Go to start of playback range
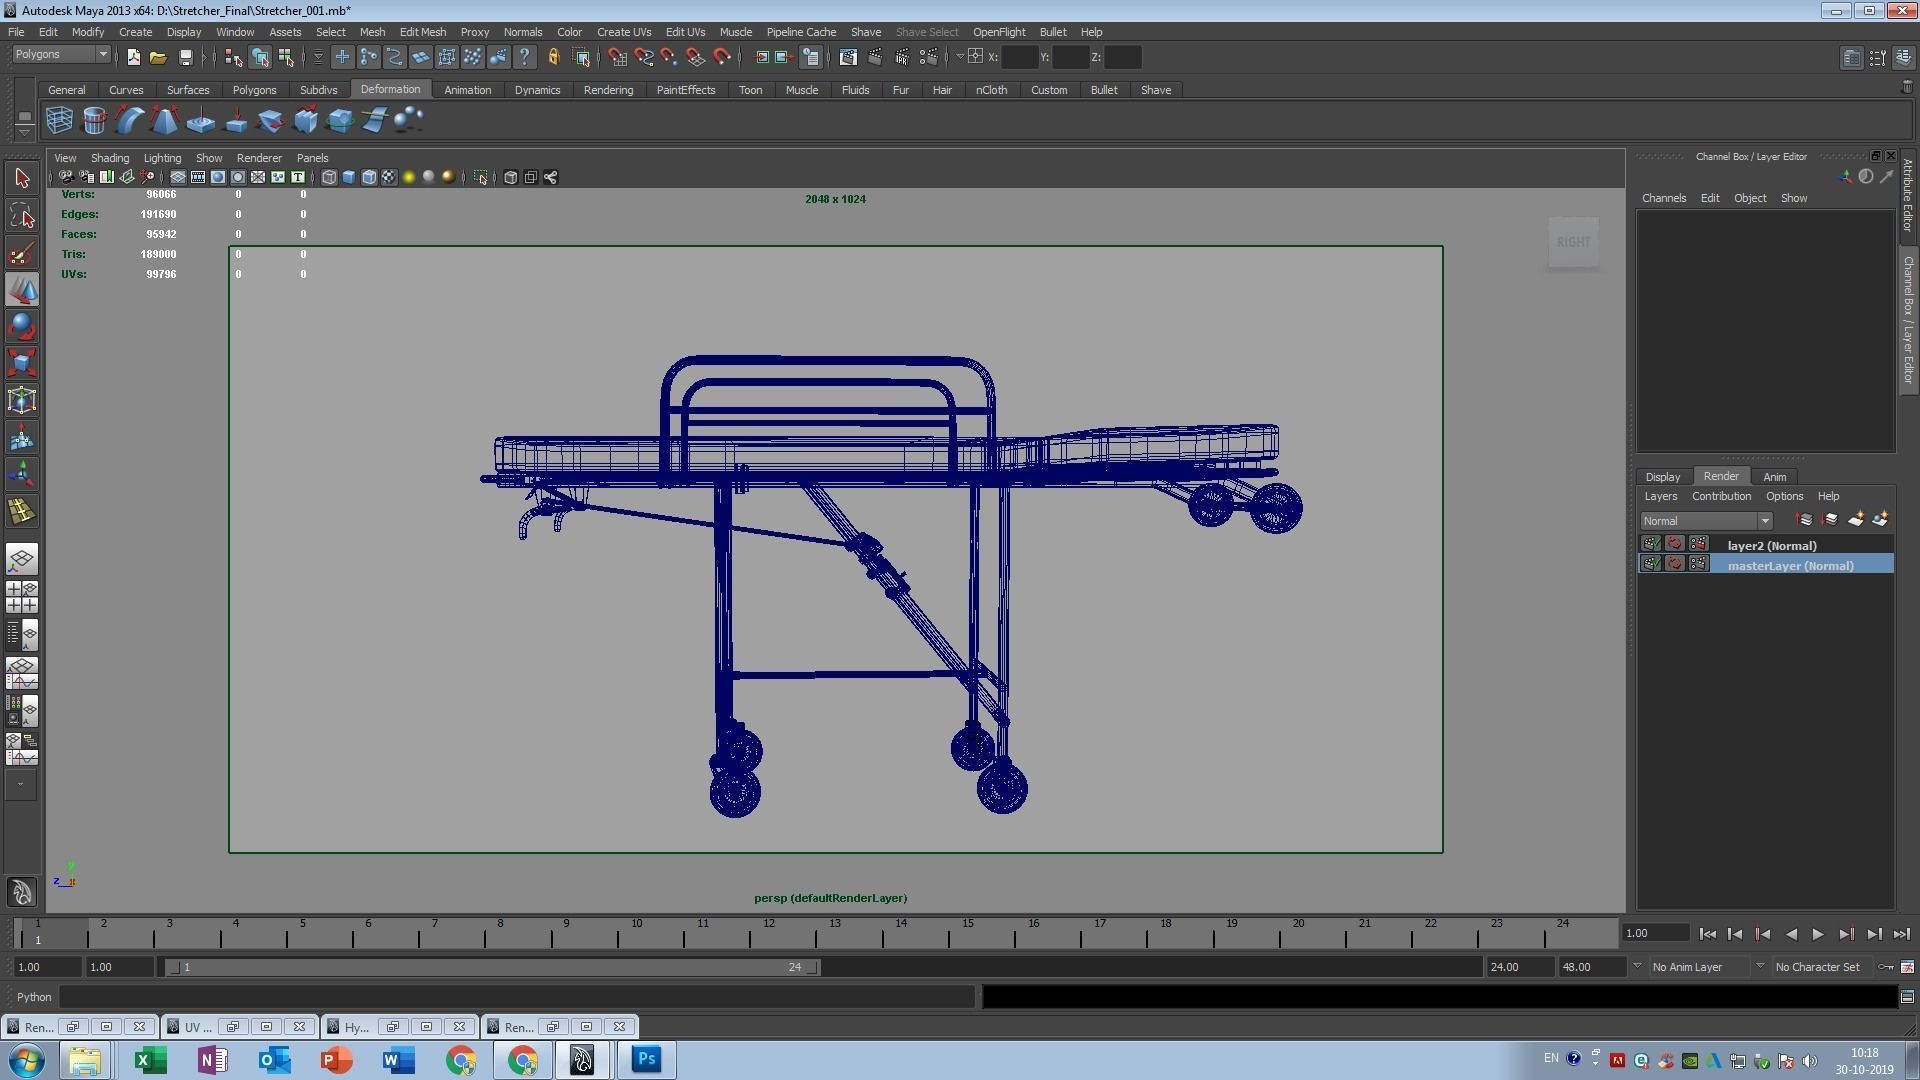 [1707, 934]
